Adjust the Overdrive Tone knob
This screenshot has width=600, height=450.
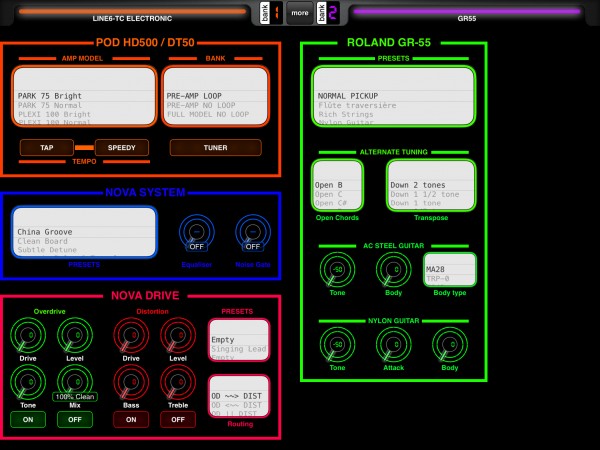(28, 382)
